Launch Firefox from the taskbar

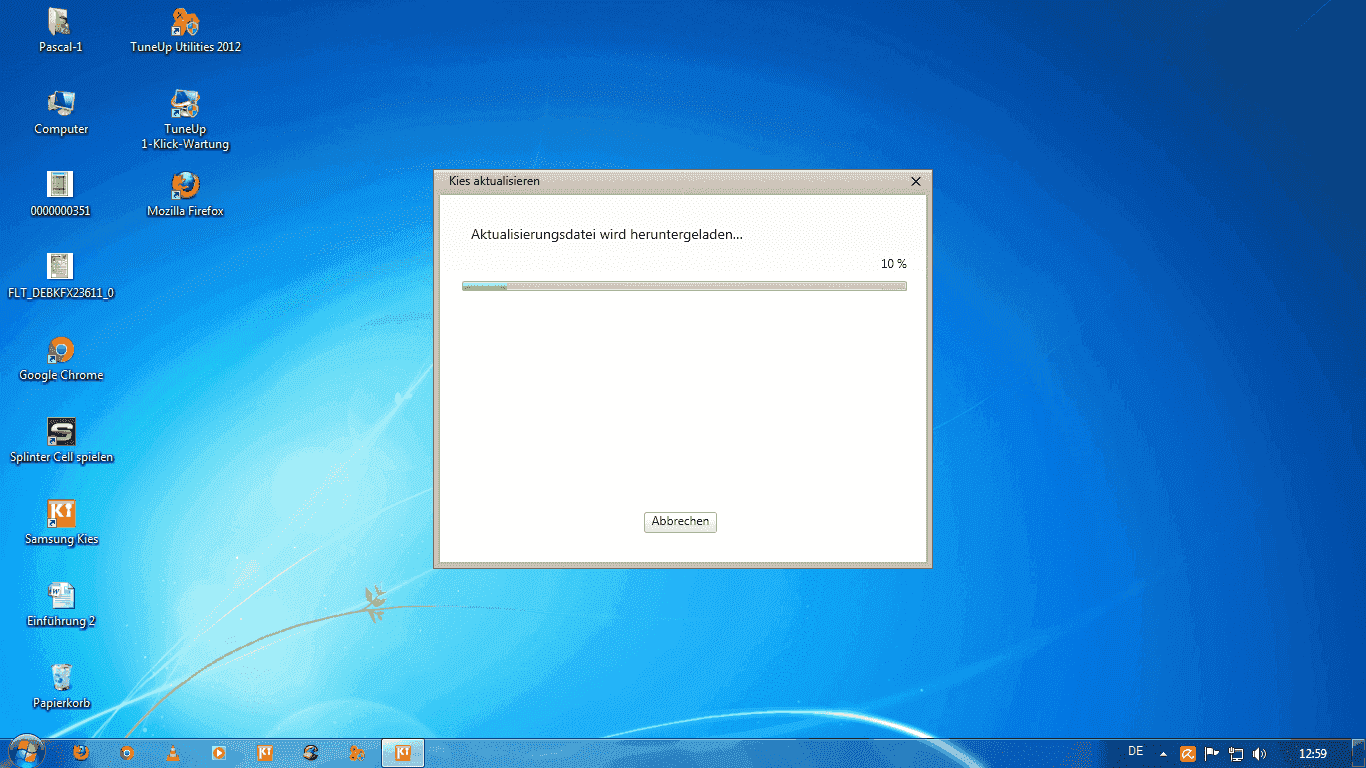[x=81, y=753]
